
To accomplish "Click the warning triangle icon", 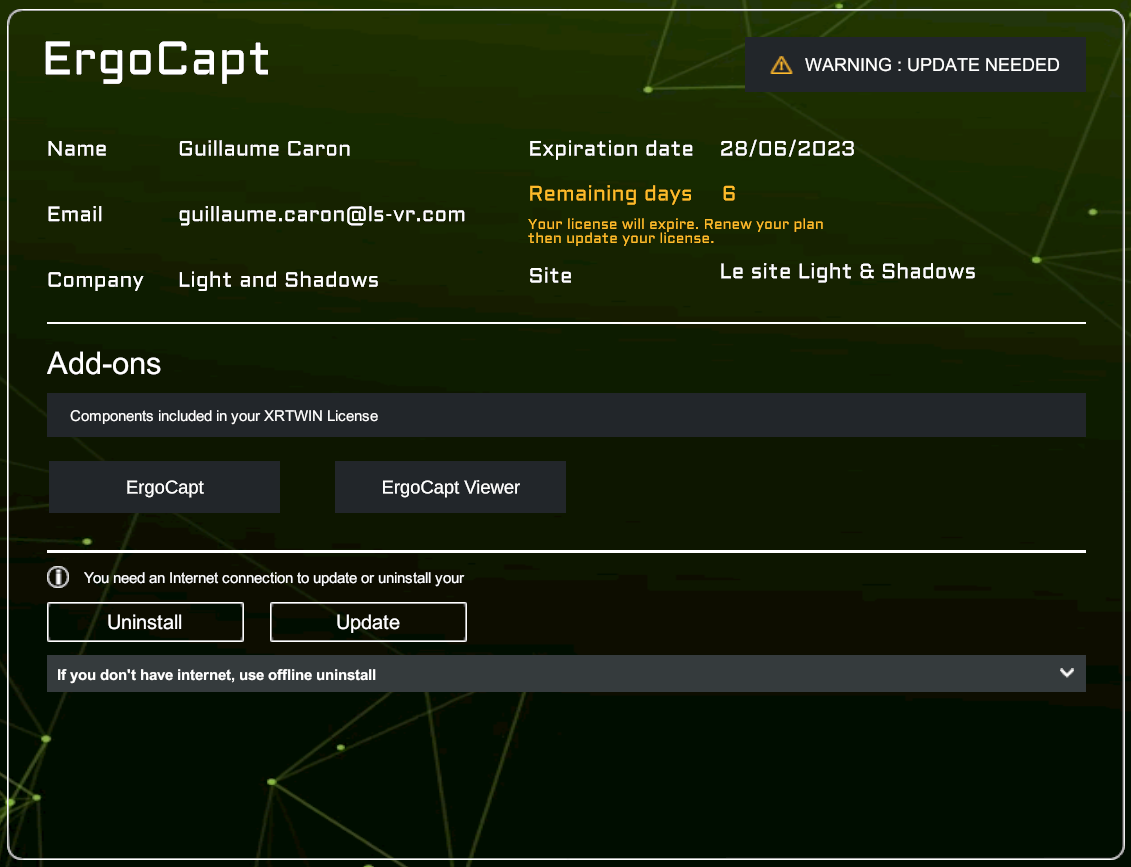I will (781, 65).
